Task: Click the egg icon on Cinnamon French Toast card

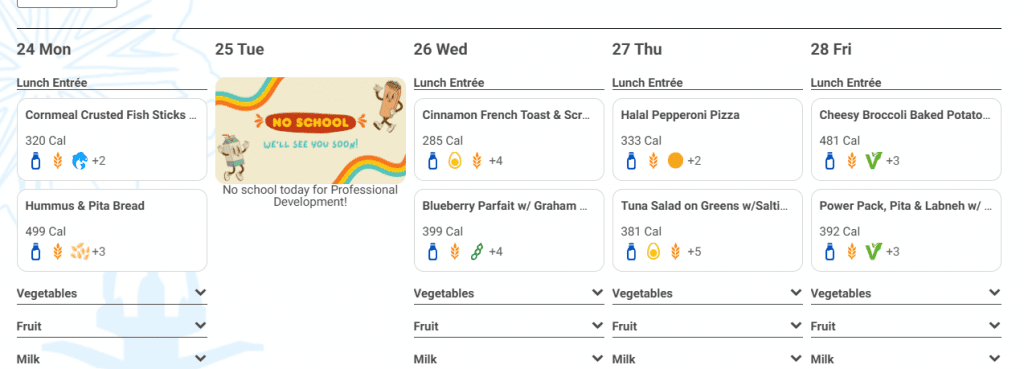Action: pyautogui.click(x=455, y=161)
